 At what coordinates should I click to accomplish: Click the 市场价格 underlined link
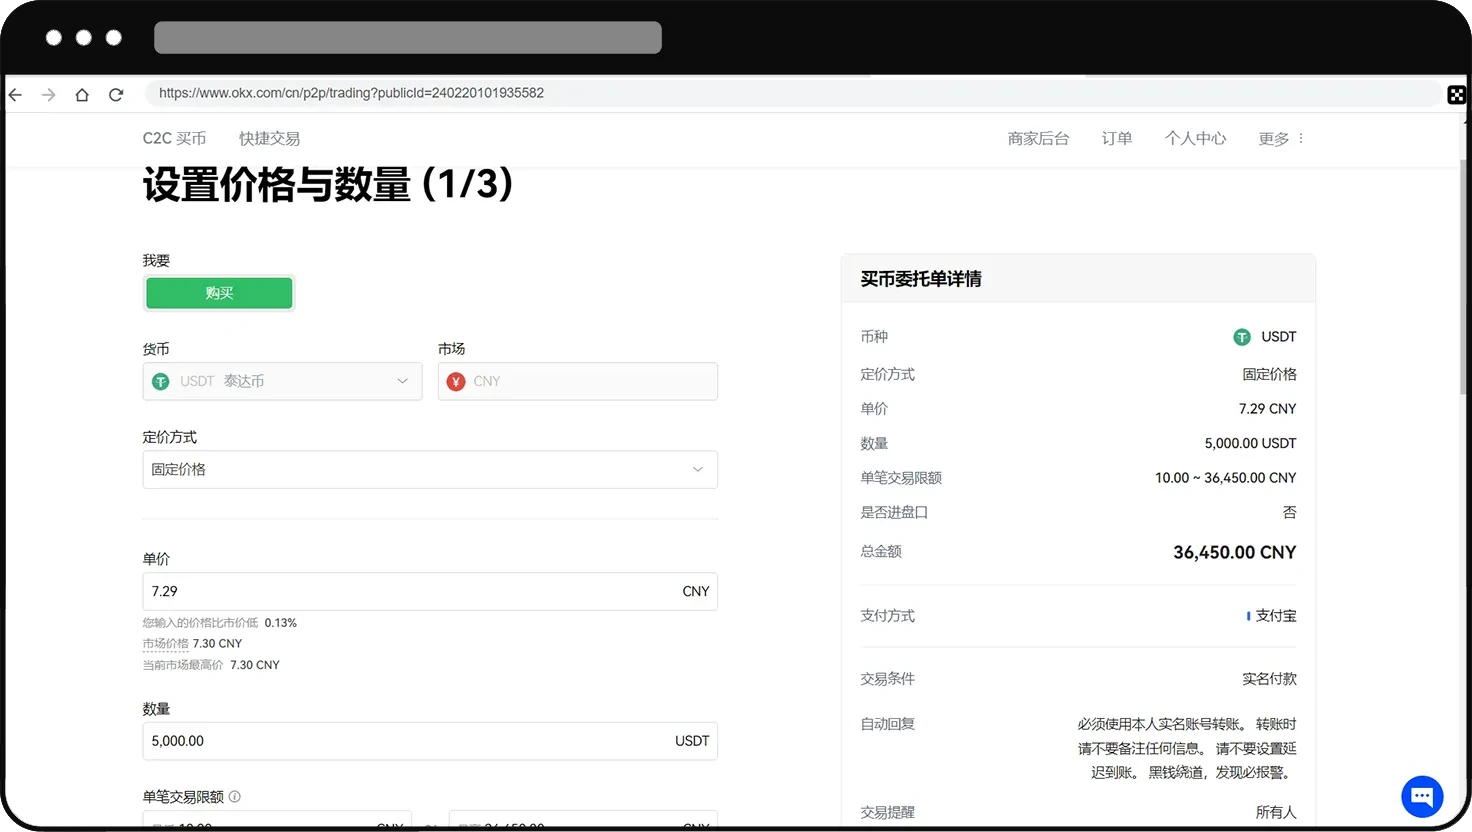click(165, 644)
